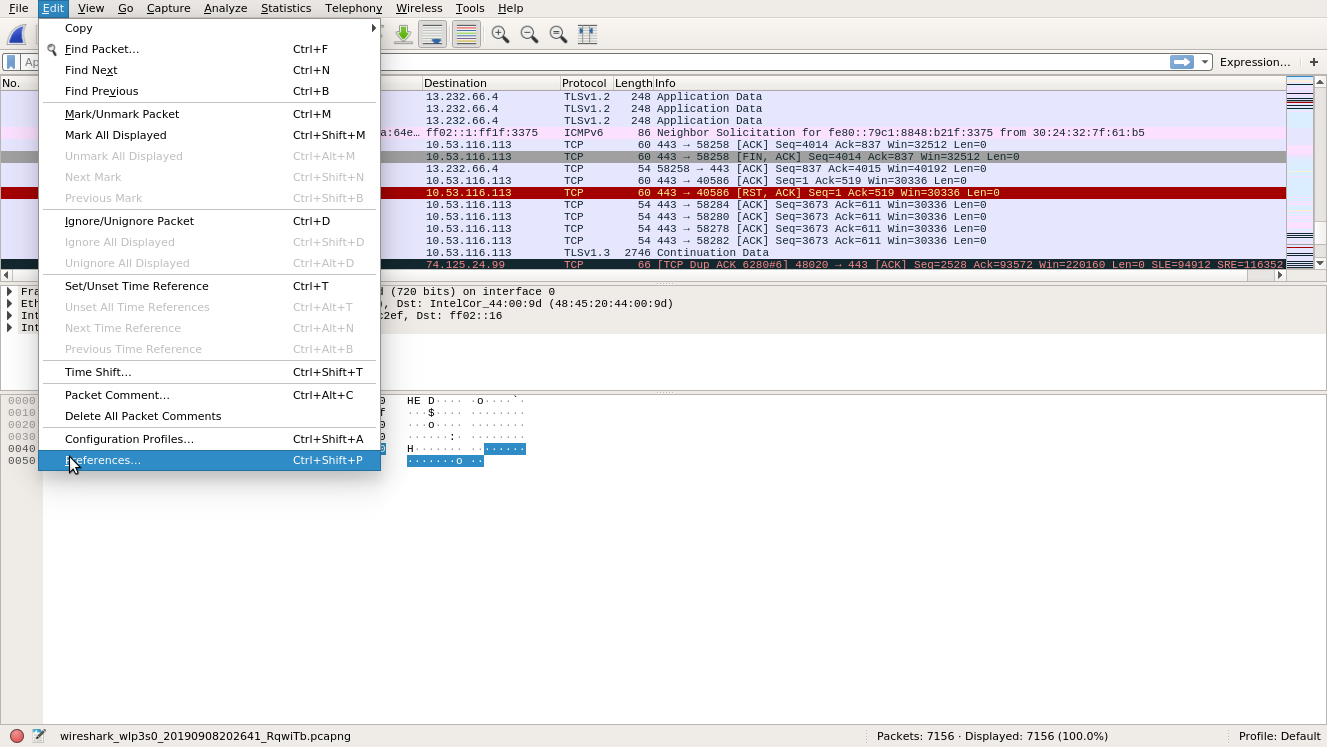Open the Wireless menu
1327x747 pixels.
[x=419, y=8]
